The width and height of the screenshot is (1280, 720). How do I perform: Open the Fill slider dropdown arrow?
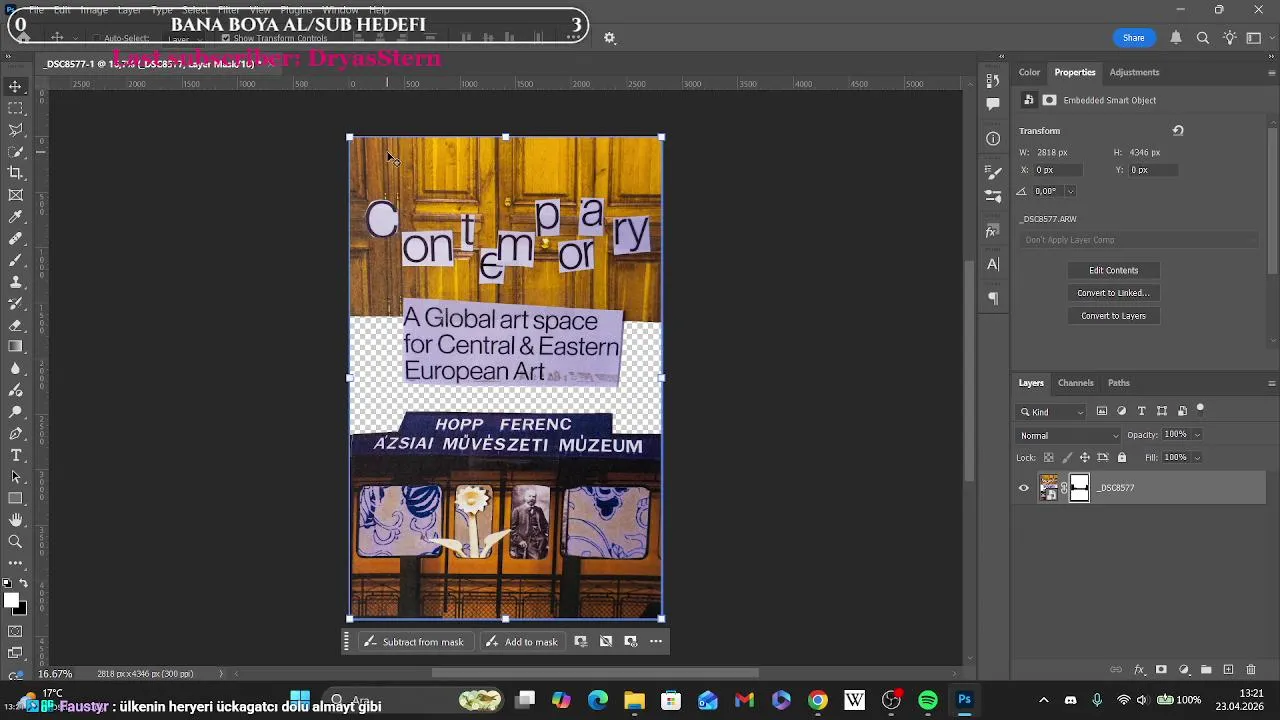[1197, 458]
